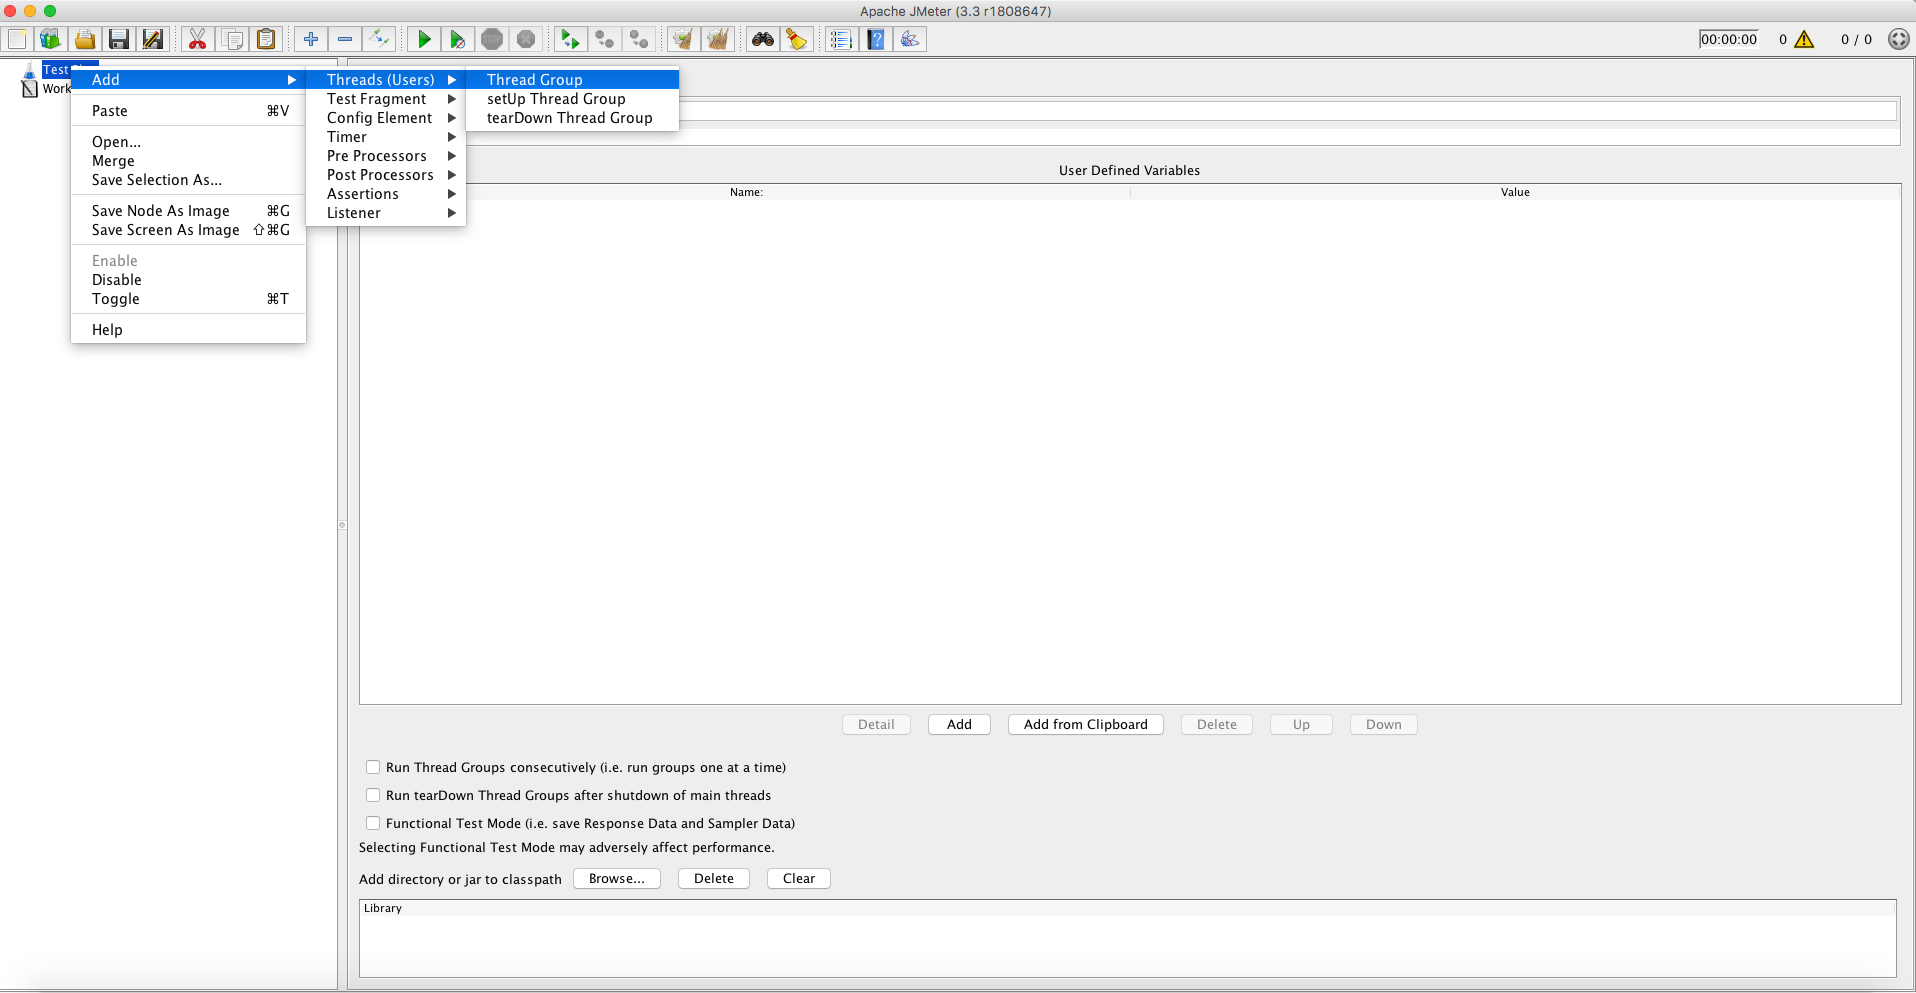Click the Remote Stop All icon

(x=605, y=39)
